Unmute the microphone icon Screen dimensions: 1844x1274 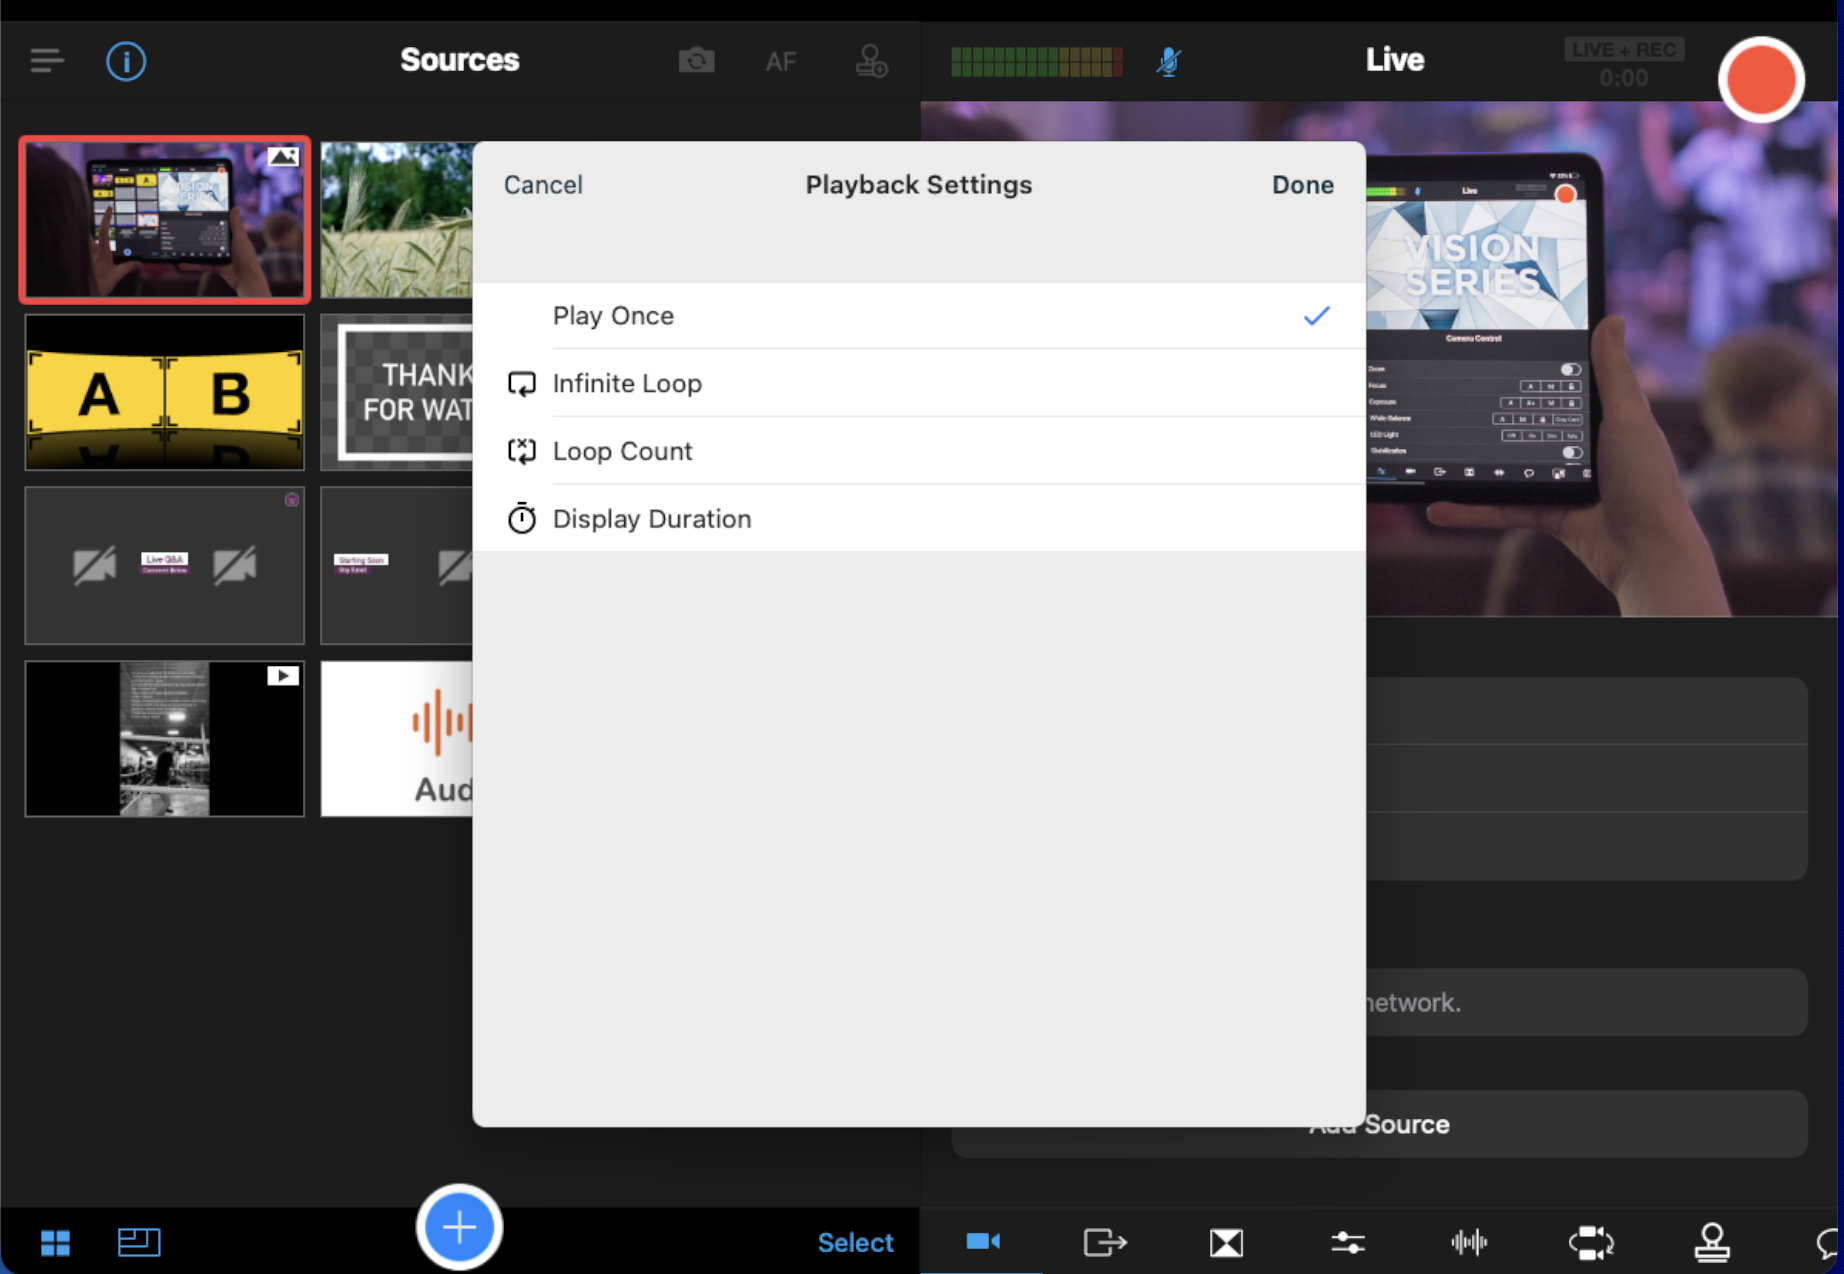1168,62
